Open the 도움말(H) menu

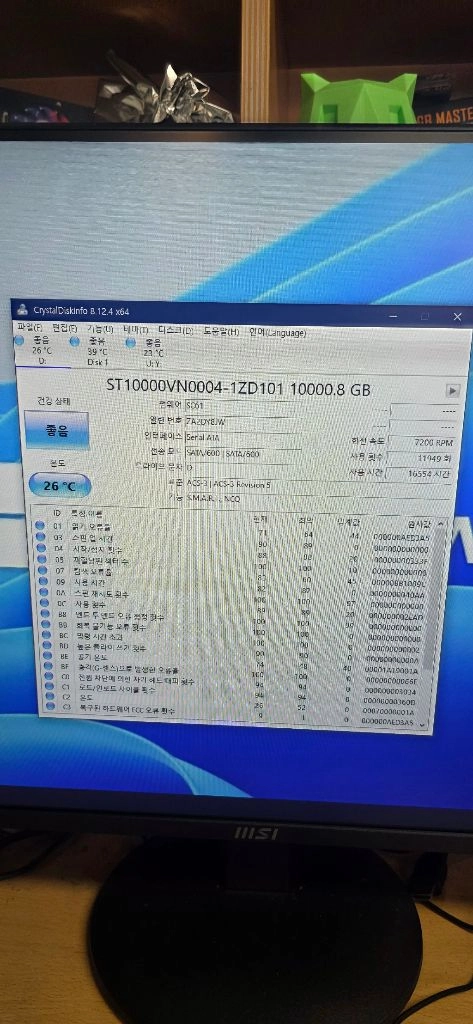point(221,331)
